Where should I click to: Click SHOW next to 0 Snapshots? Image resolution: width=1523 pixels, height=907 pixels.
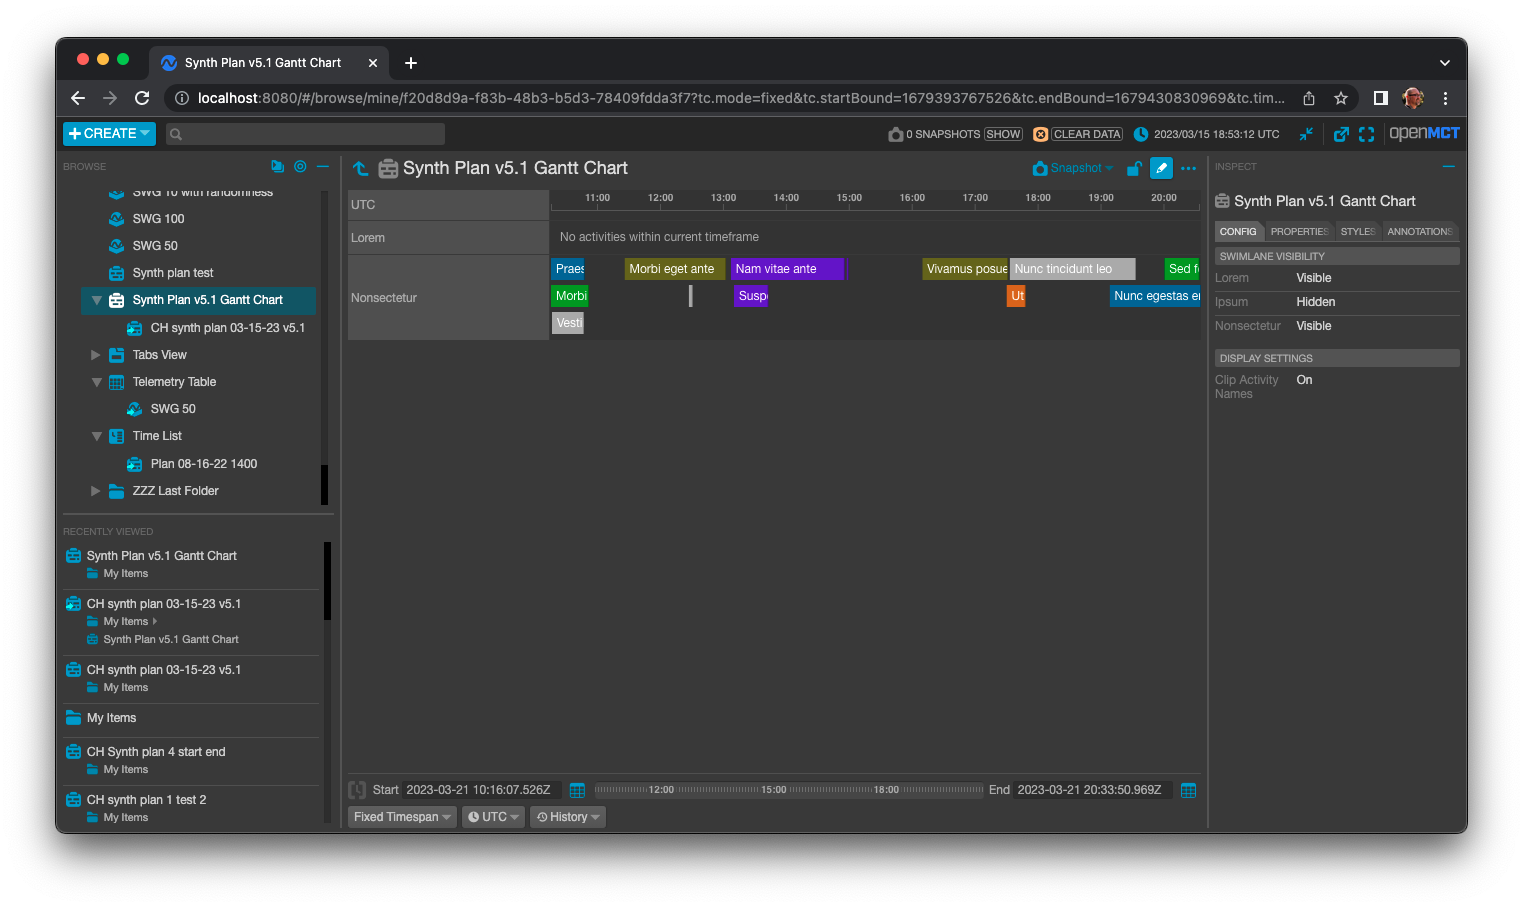click(x=1003, y=133)
